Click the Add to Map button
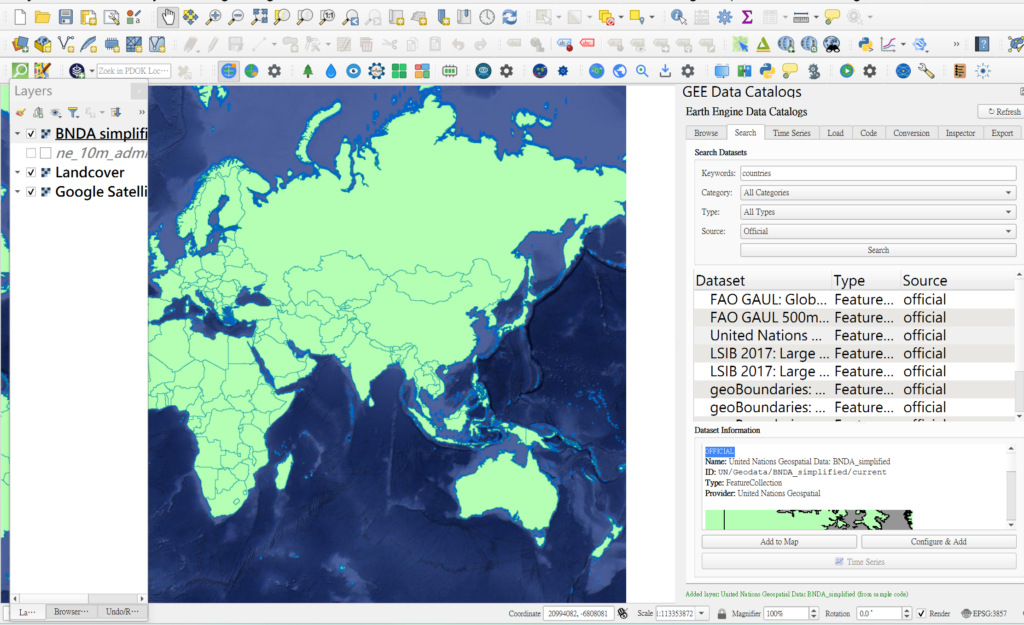 click(x=779, y=541)
